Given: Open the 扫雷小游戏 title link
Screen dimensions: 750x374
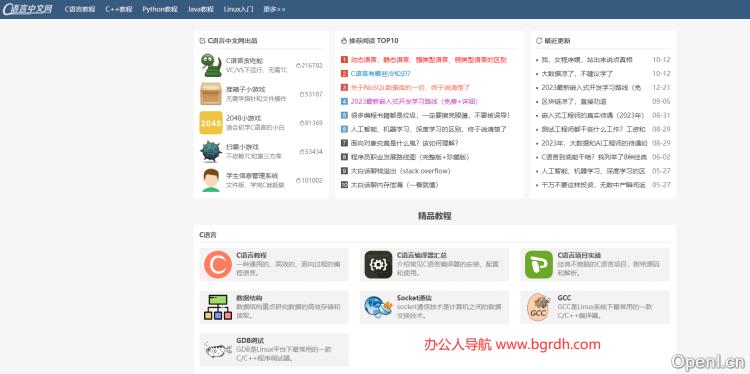Looking at the screenshot, I should click(242, 147).
